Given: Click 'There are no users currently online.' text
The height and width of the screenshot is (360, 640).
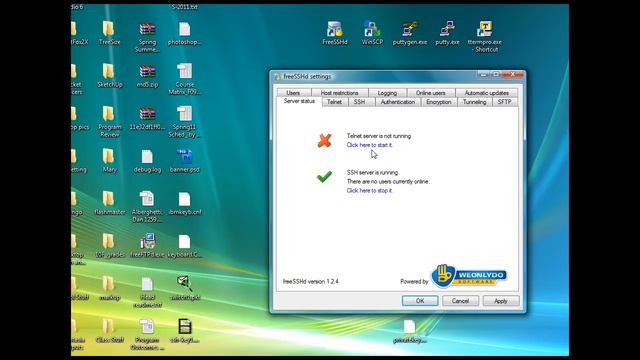Looking at the screenshot, I should (x=388, y=182).
